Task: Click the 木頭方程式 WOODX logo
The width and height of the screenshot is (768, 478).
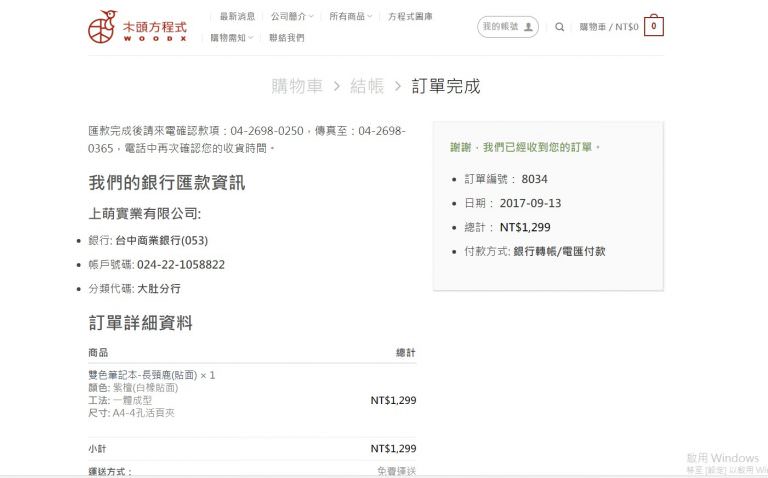Action: pos(137,27)
